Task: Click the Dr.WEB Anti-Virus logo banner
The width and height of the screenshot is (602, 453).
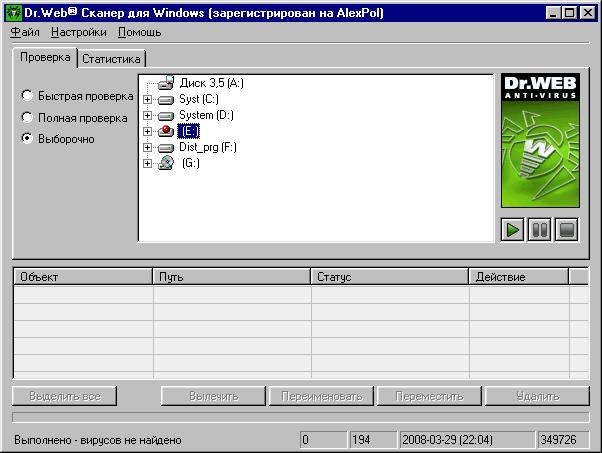Action: [x=540, y=141]
